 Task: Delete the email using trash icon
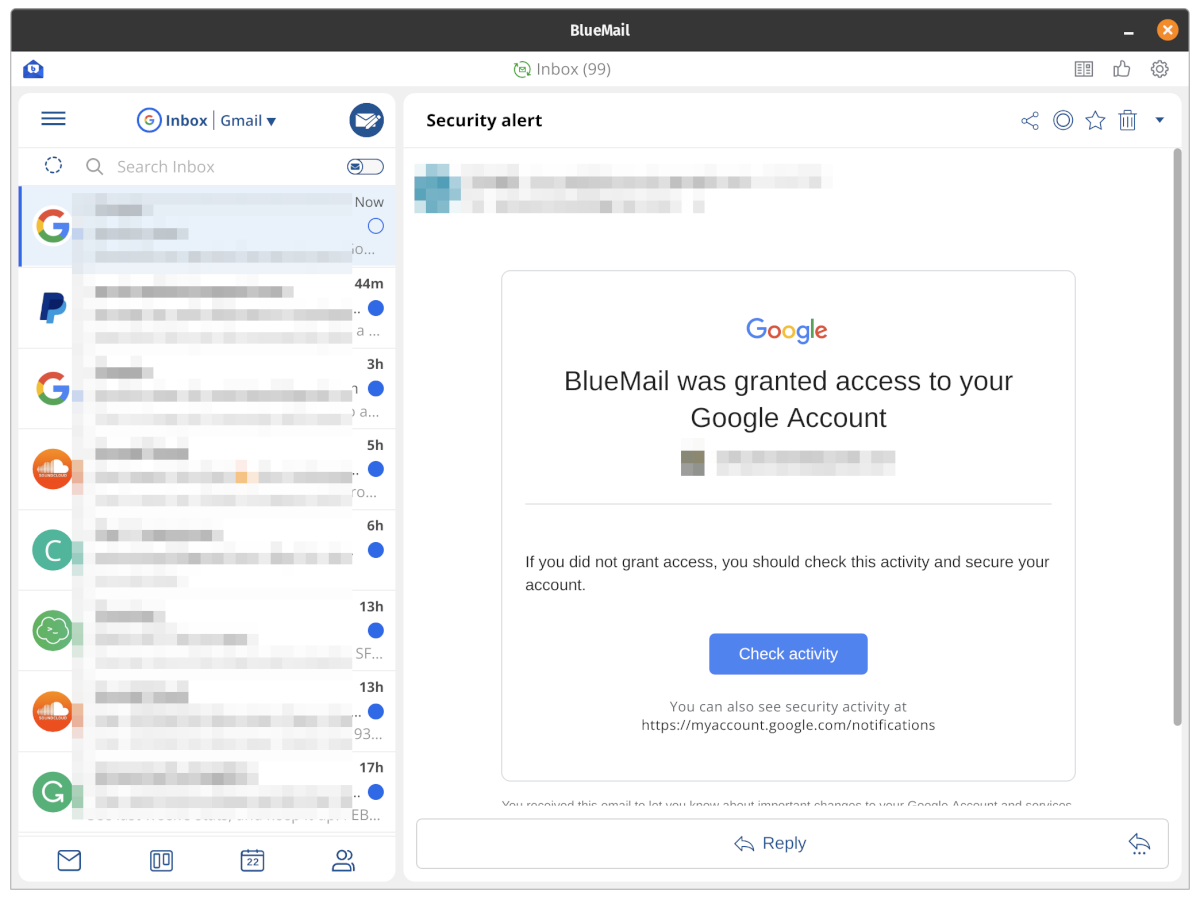coord(1127,121)
